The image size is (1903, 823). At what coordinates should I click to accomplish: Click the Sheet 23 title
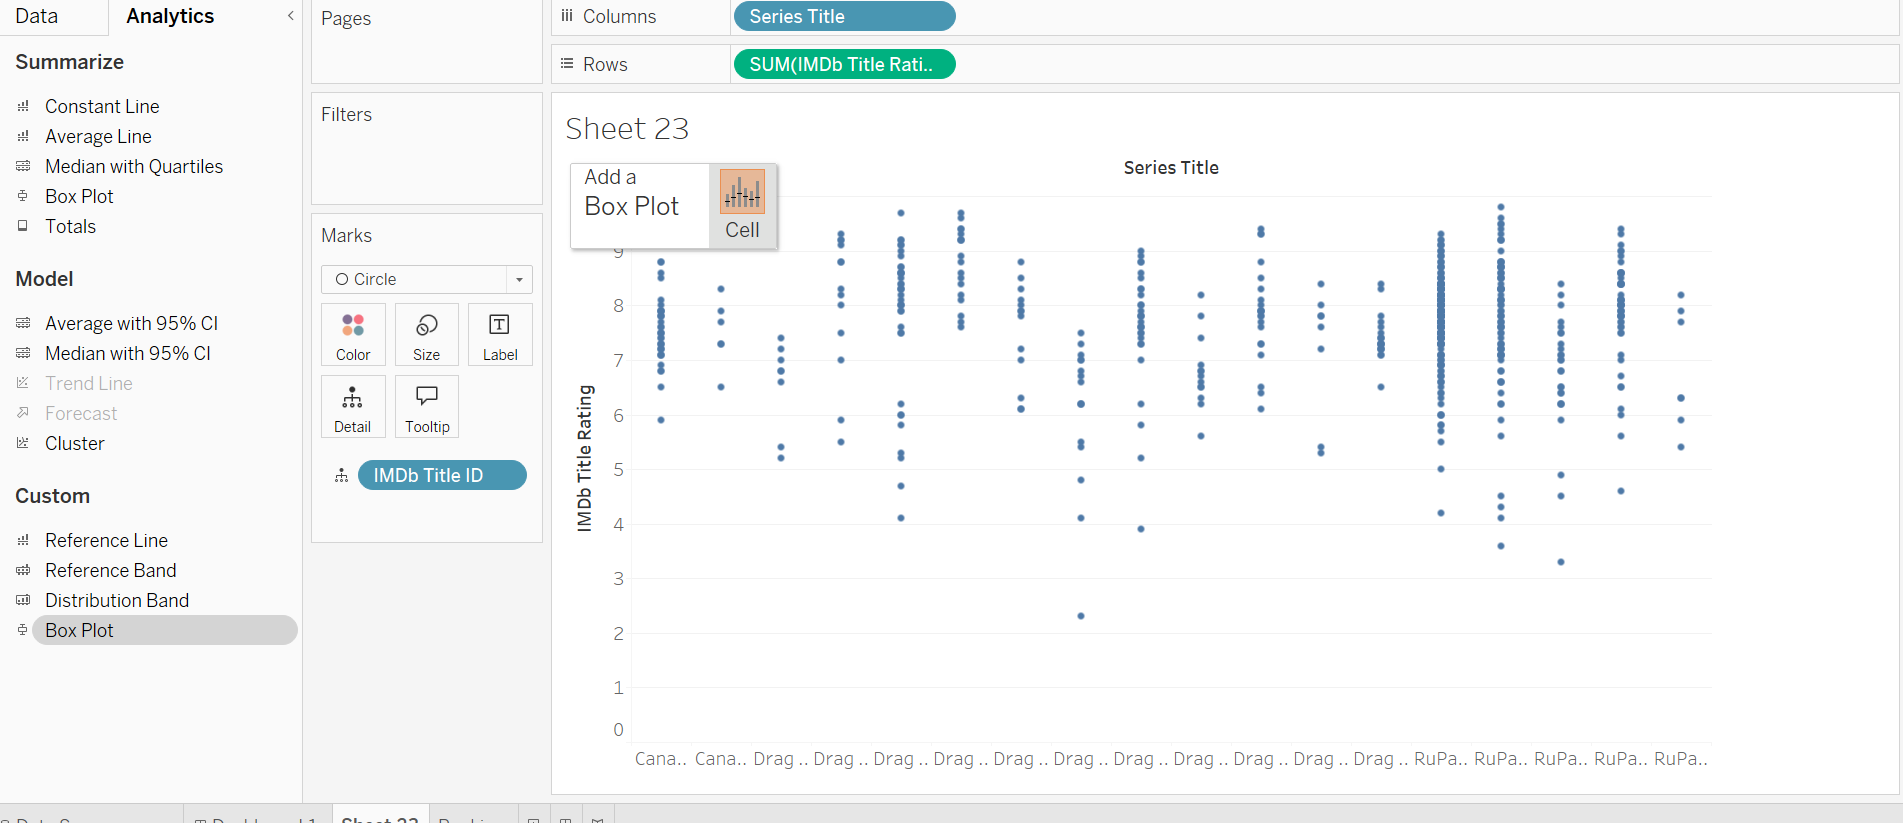pos(627,129)
